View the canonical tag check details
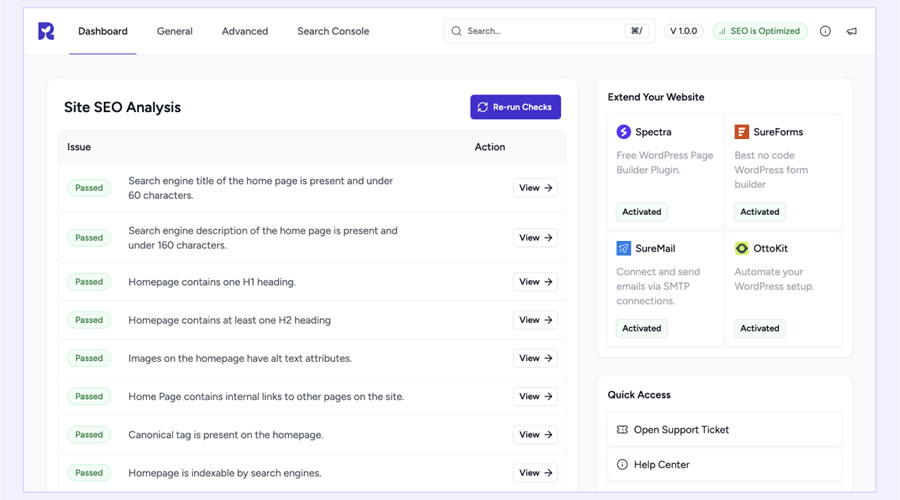This screenshot has height=500, width=900. pyautogui.click(x=535, y=435)
